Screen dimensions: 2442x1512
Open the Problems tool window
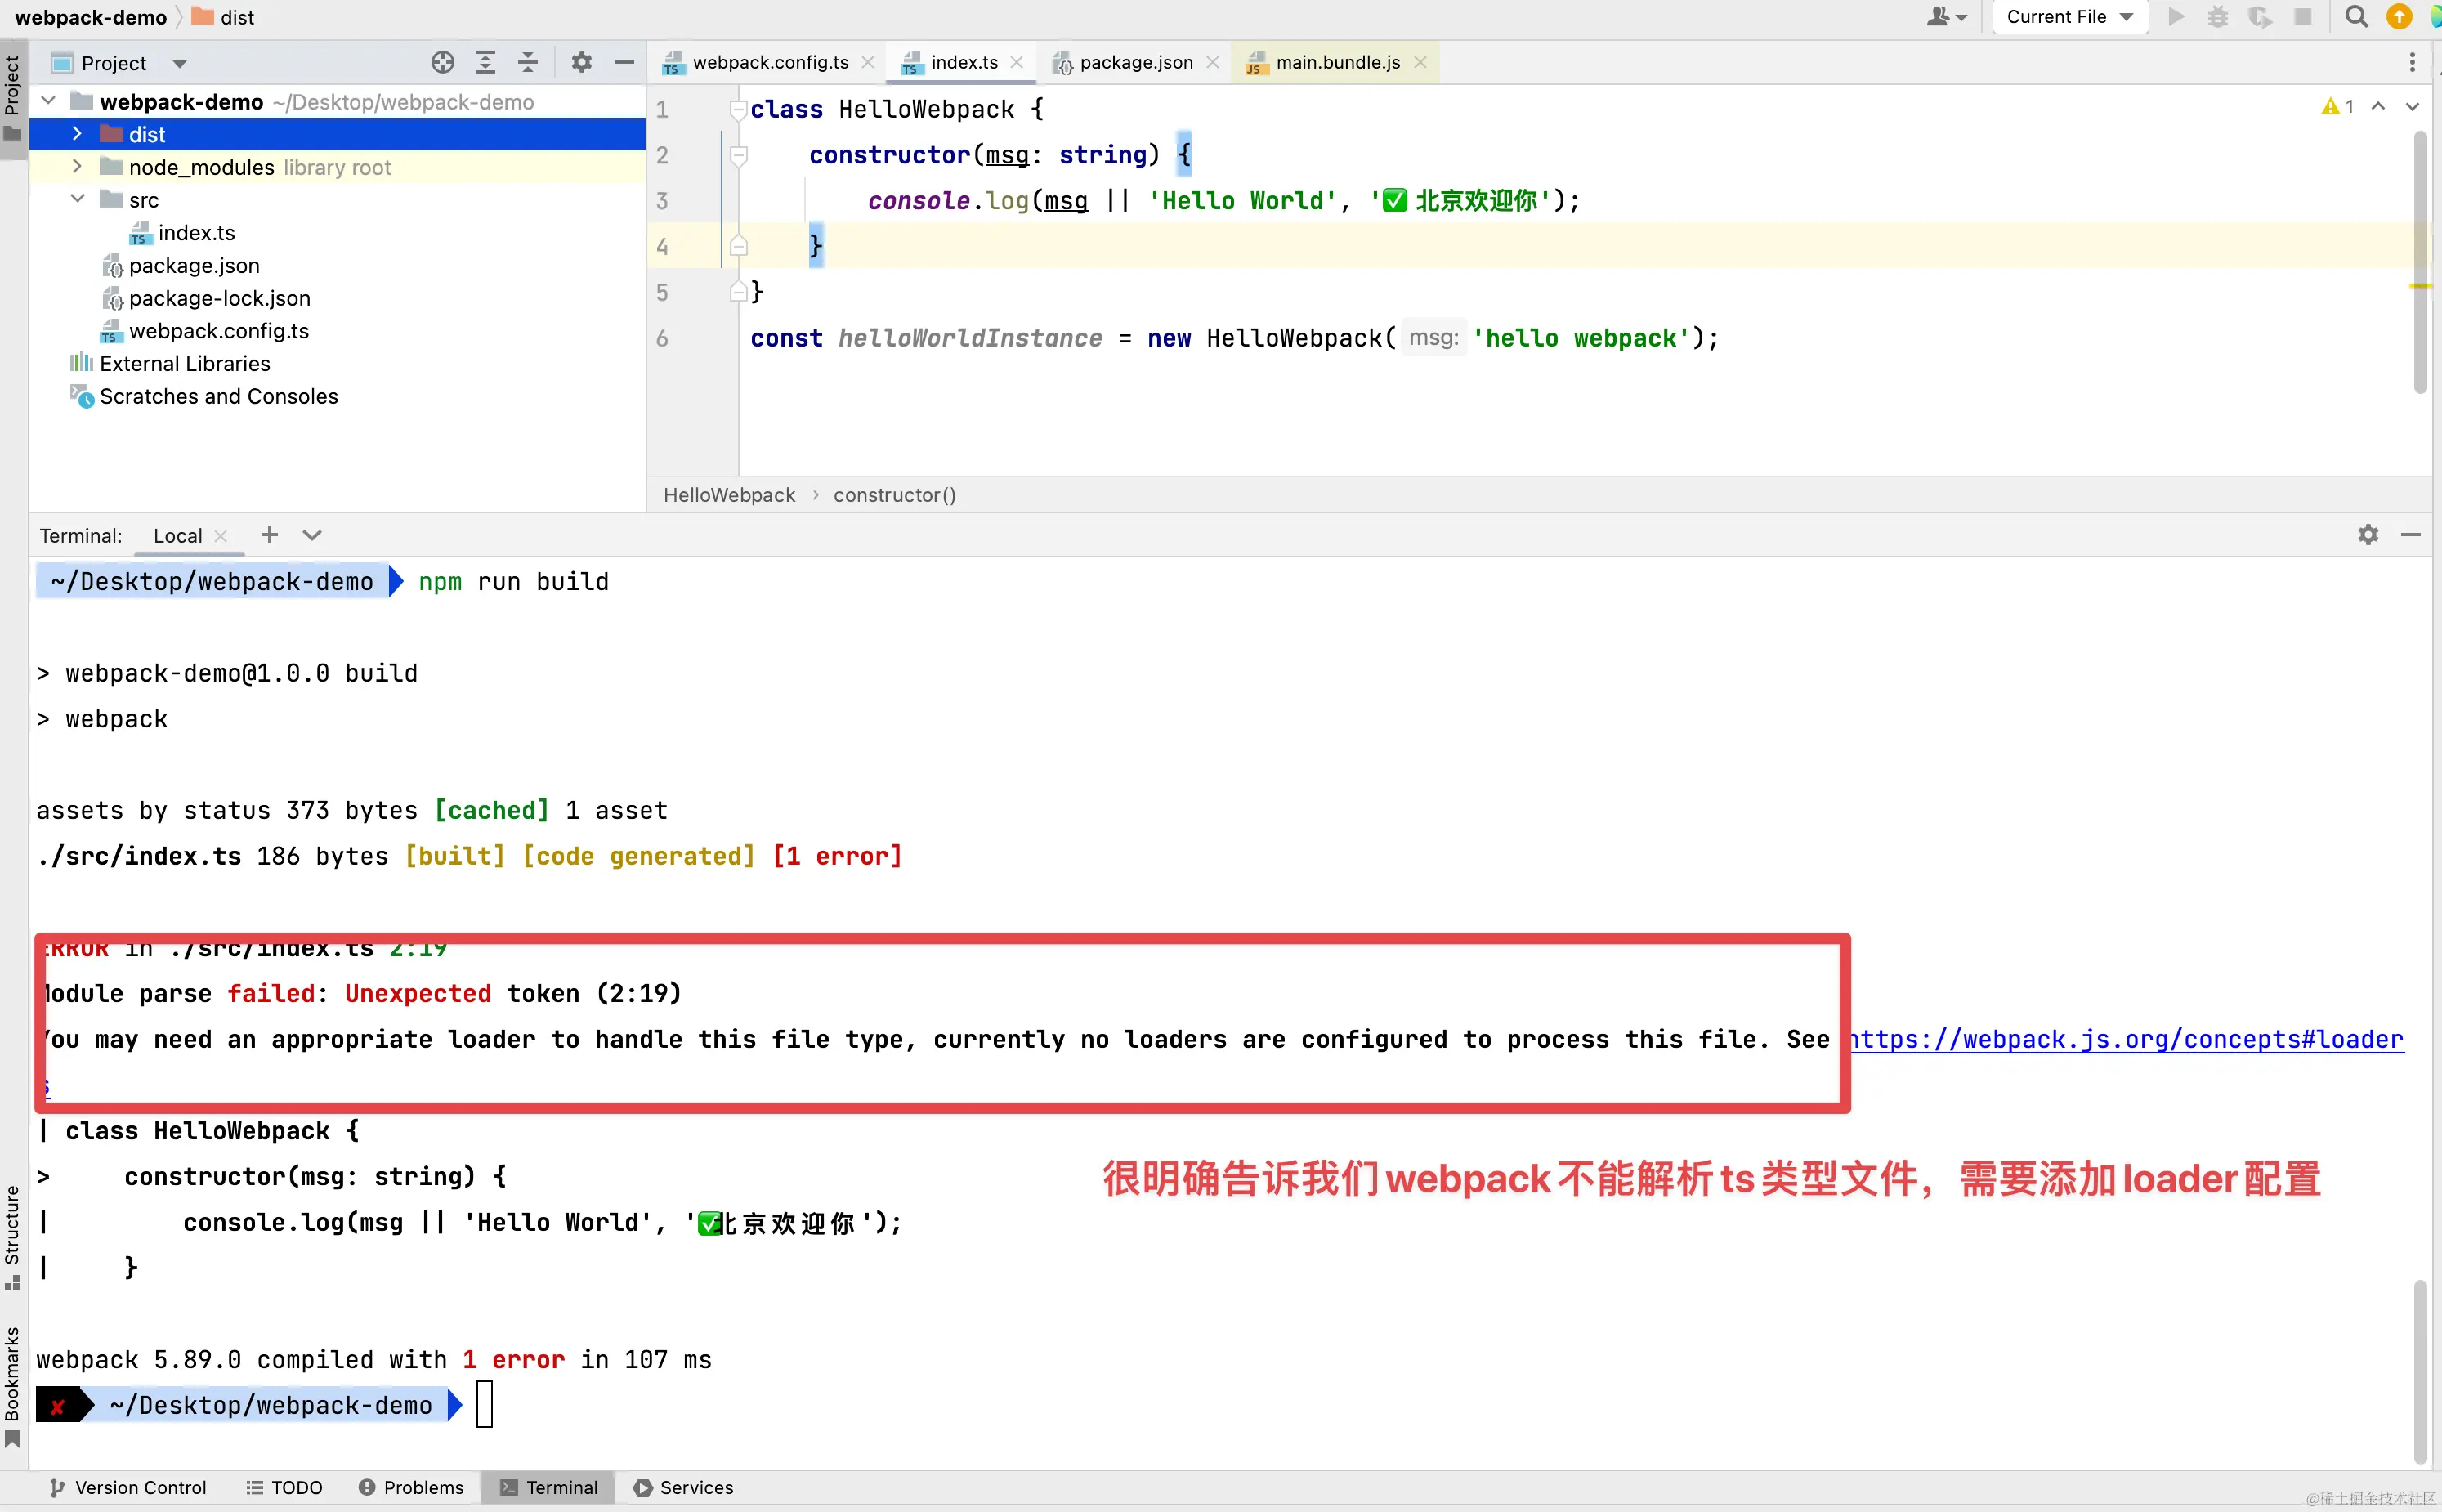click(411, 1488)
